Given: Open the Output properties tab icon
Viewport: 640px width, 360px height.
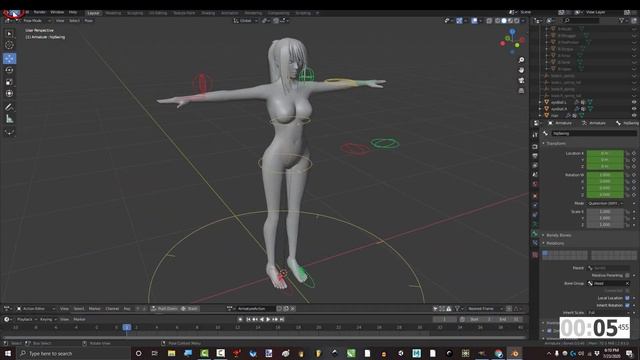Looking at the screenshot, I should point(535,156).
